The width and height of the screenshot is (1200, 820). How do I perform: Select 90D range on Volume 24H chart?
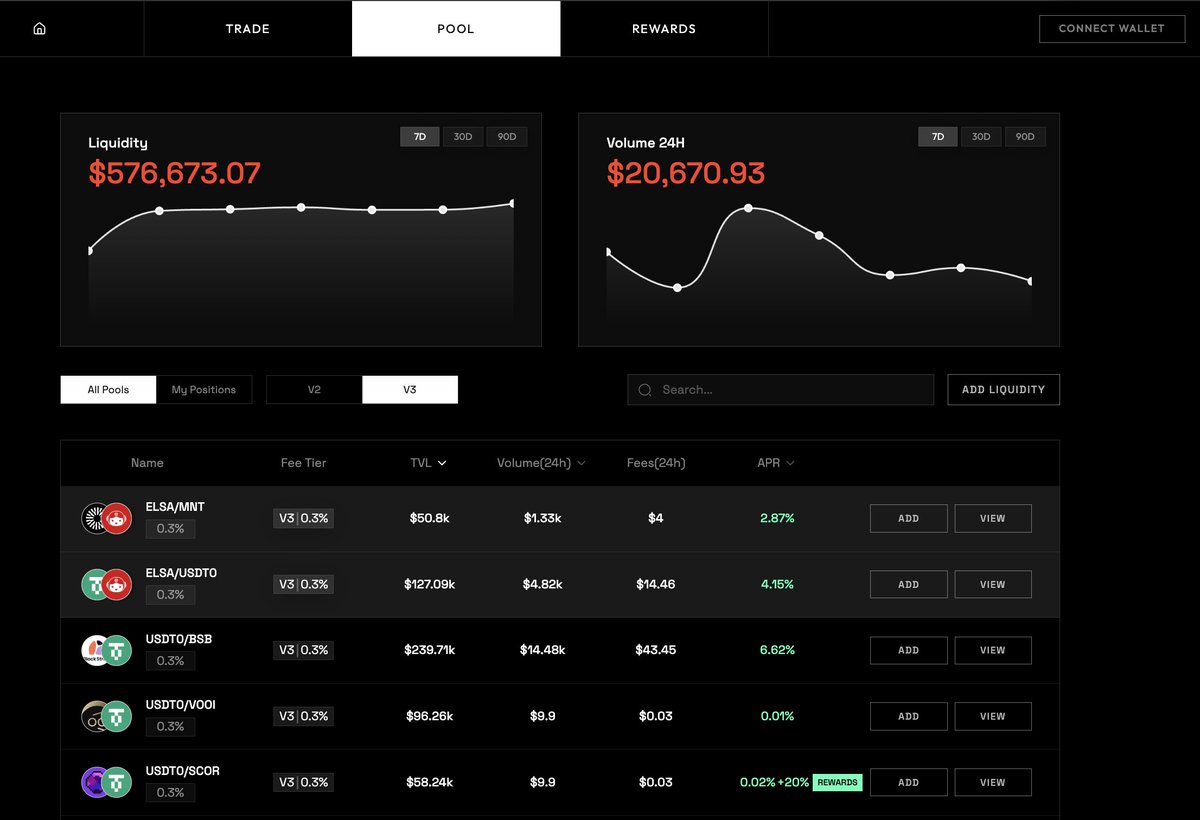click(x=1025, y=136)
